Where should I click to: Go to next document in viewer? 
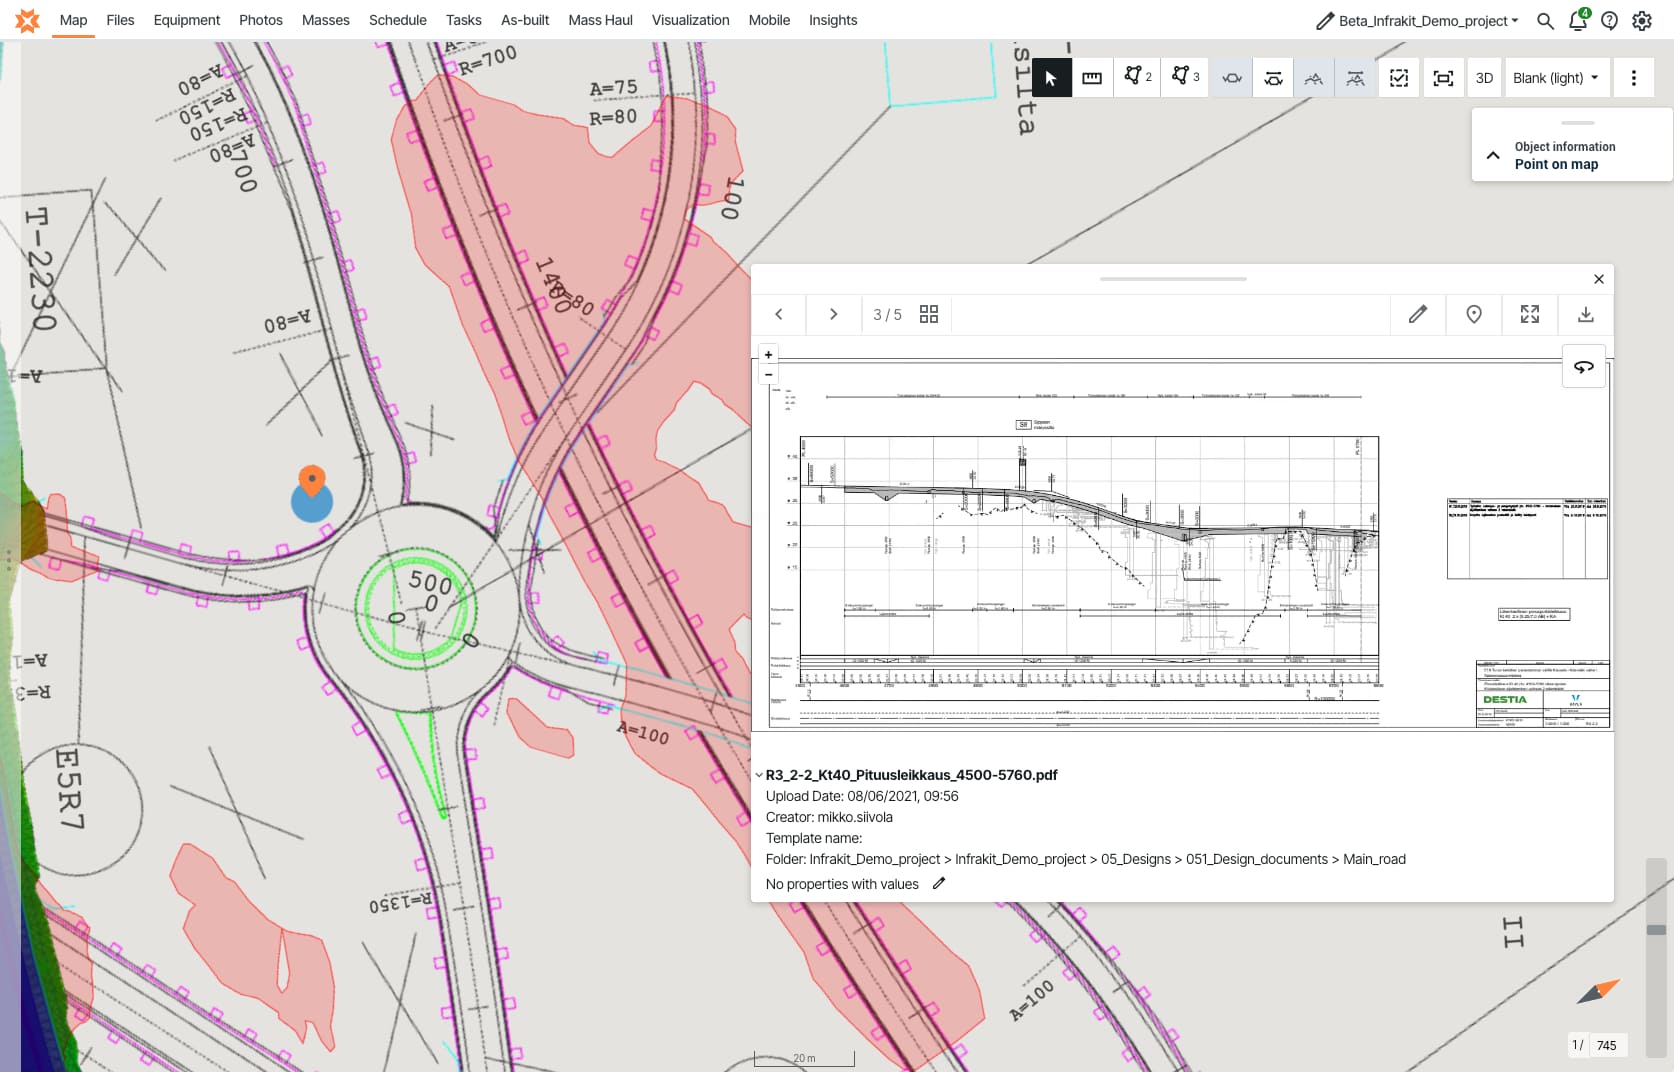coord(833,314)
